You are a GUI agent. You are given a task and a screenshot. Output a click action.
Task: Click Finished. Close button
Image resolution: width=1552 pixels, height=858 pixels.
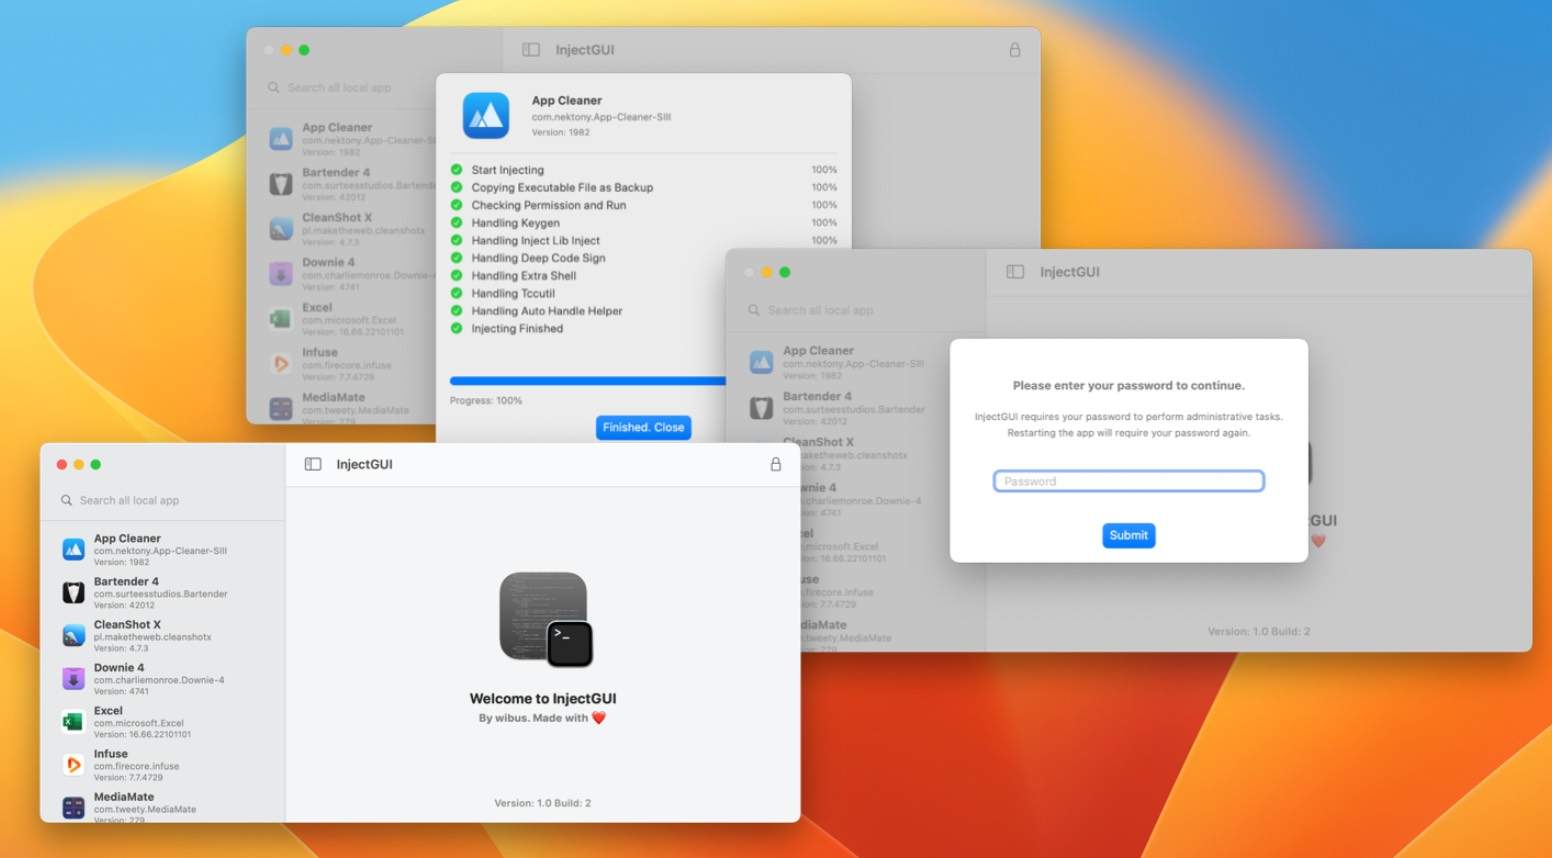[643, 427]
